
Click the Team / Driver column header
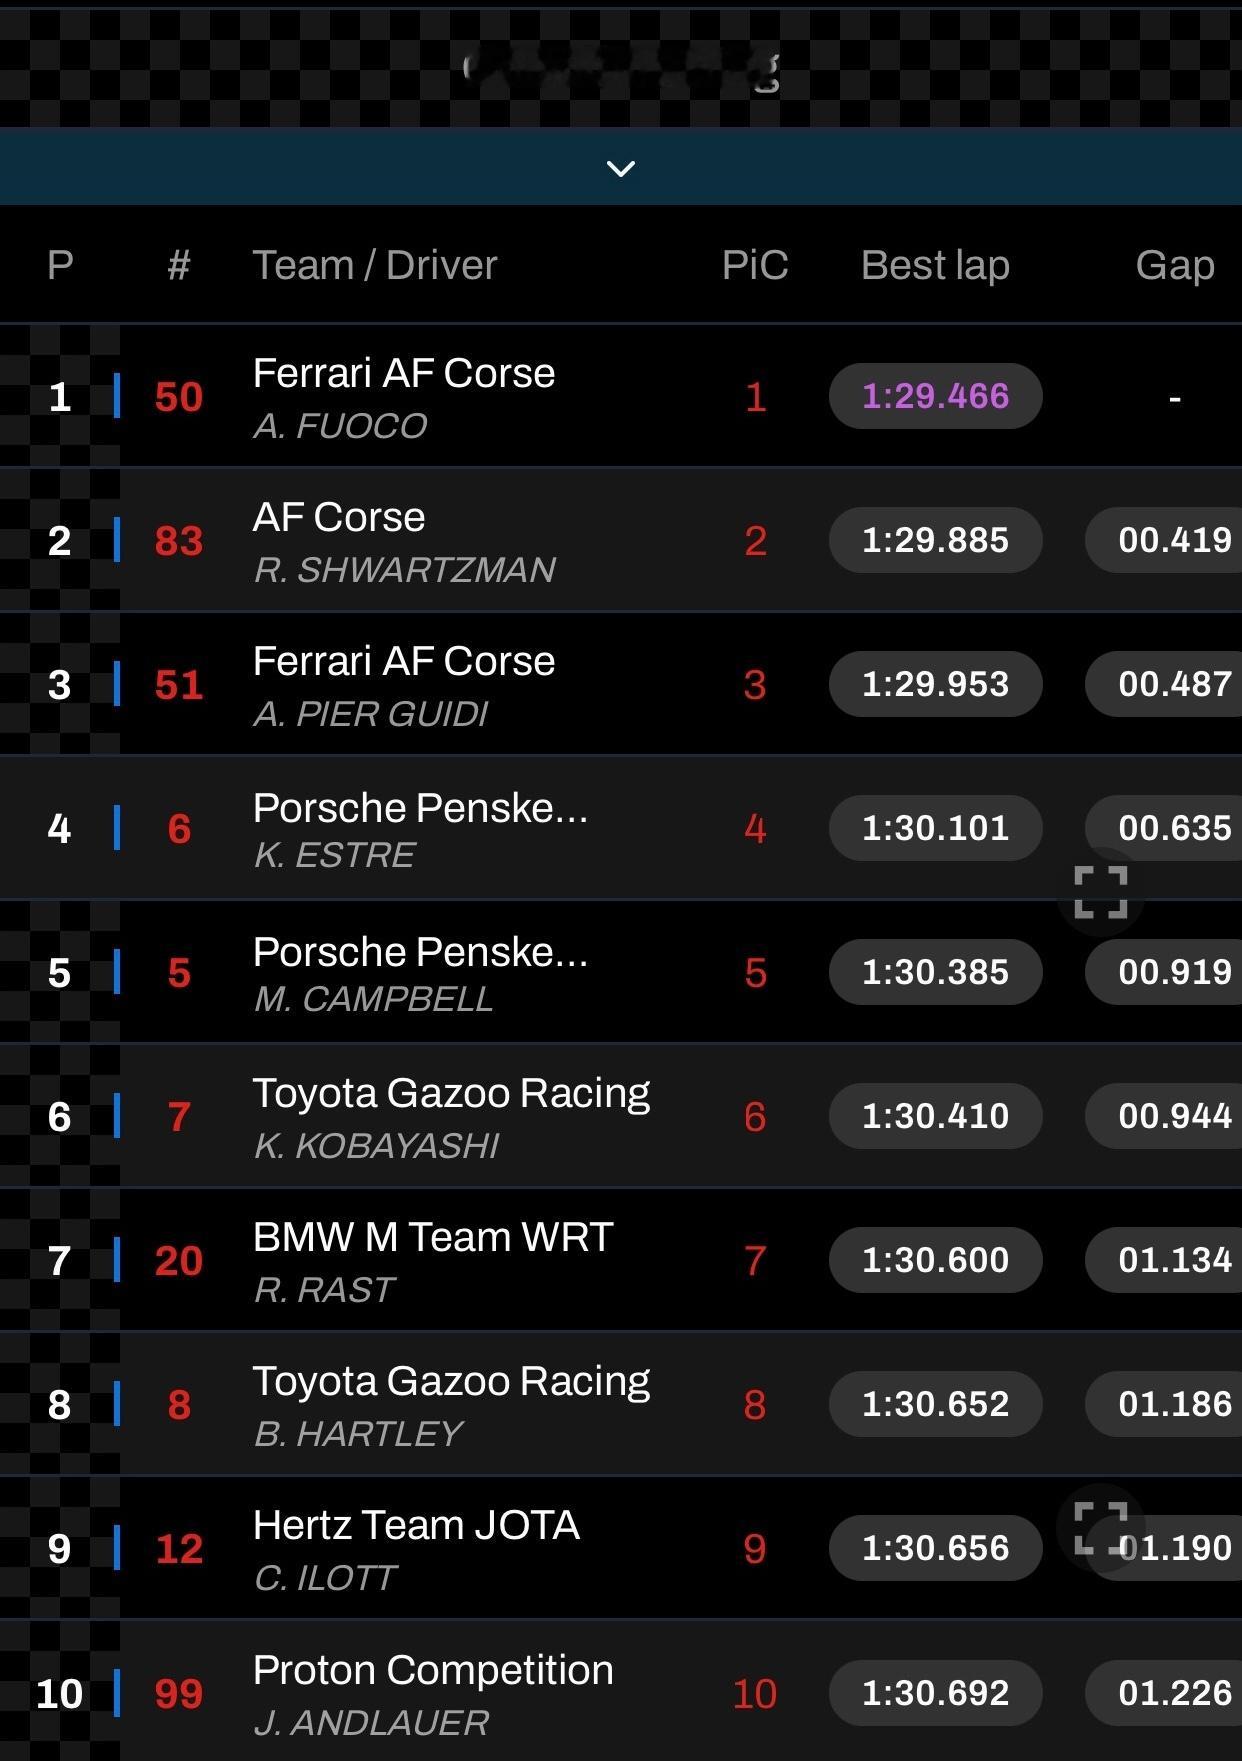tap(374, 266)
